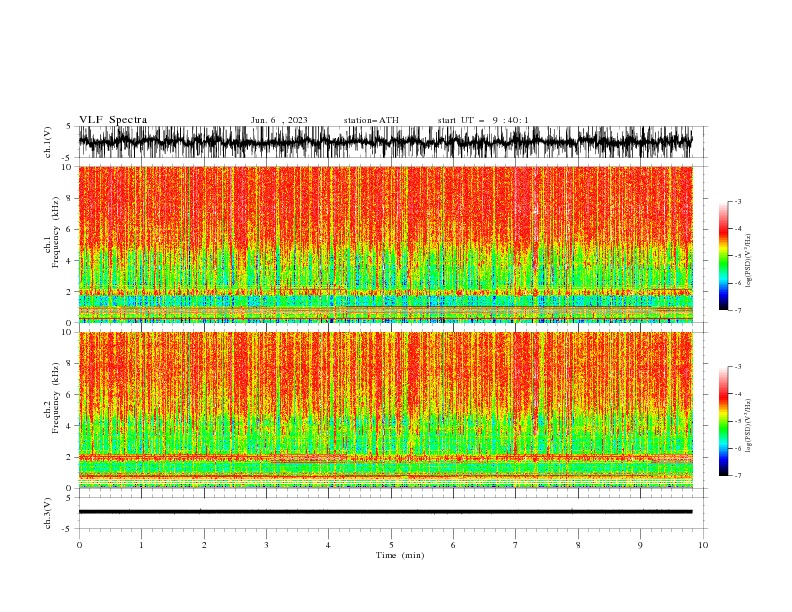This screenshot has height=612, width=792.
Task: Click the "VLF Spectra" plot title
Action: coord(113,120)
